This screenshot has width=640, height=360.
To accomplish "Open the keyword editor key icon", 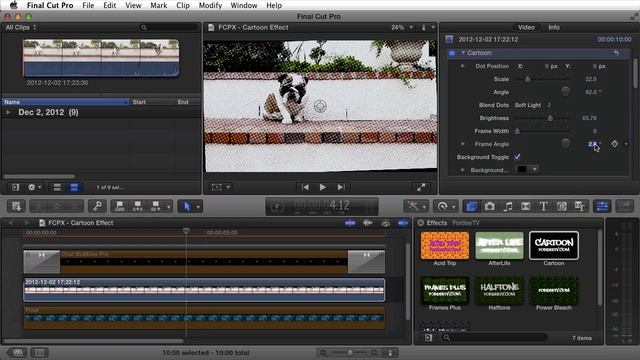I will pyautogui.click(x=97, y=206).
